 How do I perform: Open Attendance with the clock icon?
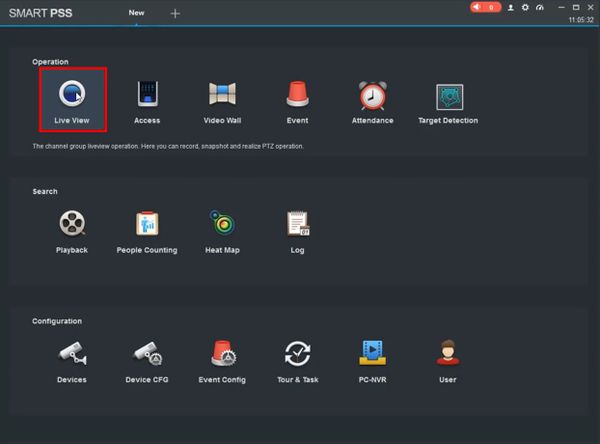tap(372, 98)
